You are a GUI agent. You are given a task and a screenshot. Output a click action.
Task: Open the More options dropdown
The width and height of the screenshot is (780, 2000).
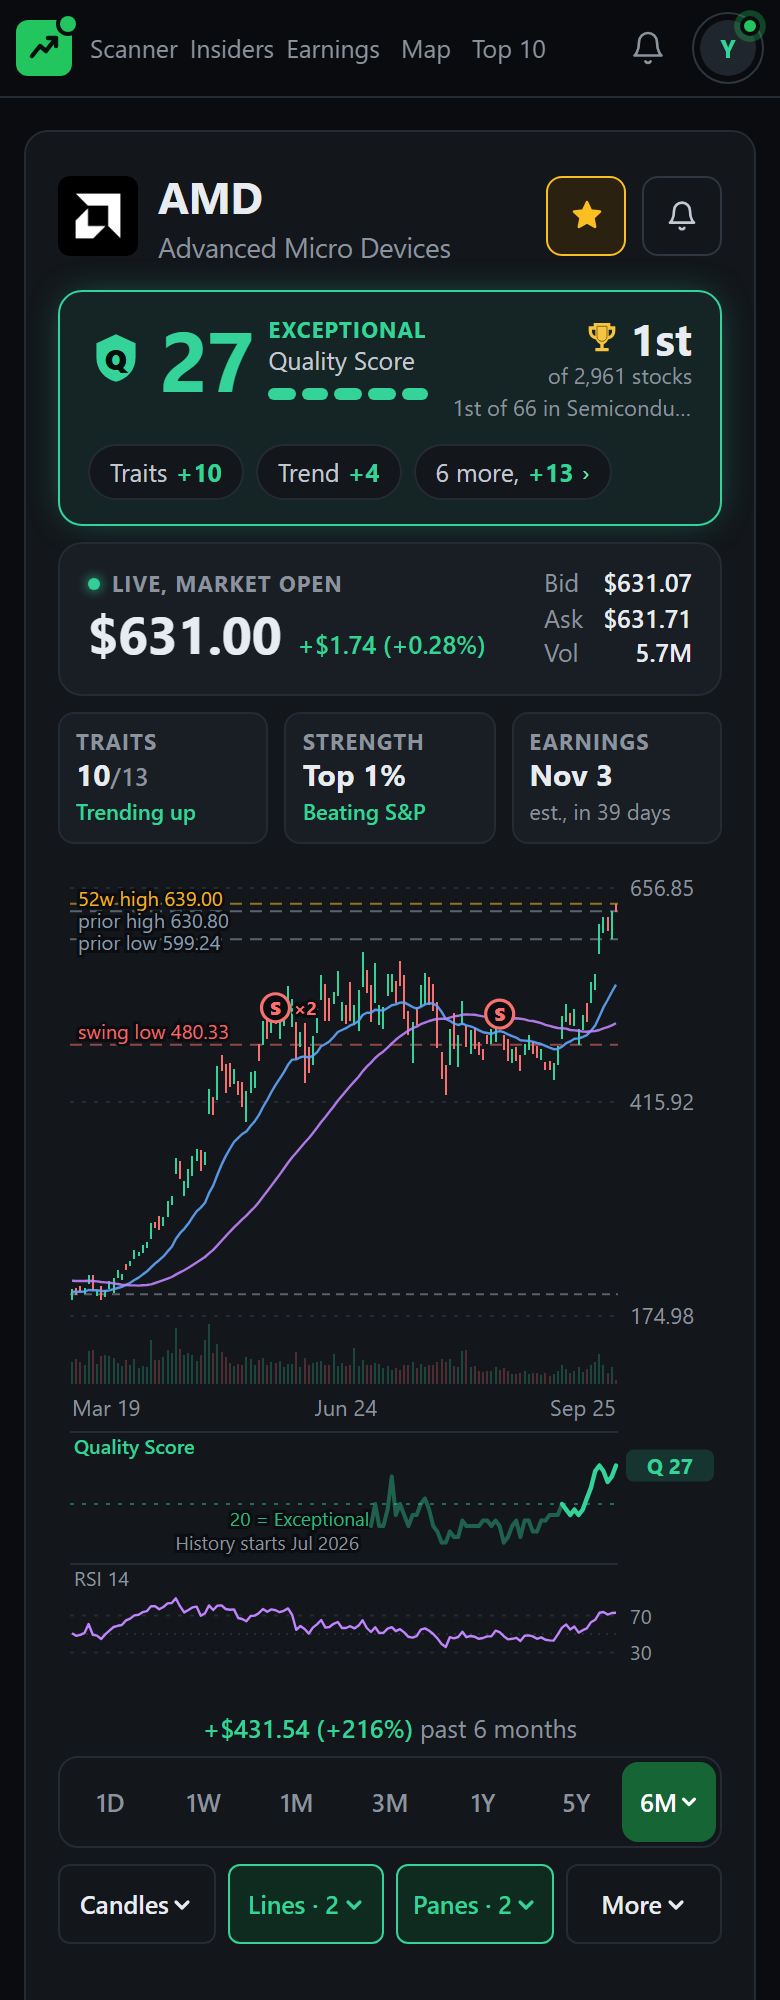(644, 1905)
